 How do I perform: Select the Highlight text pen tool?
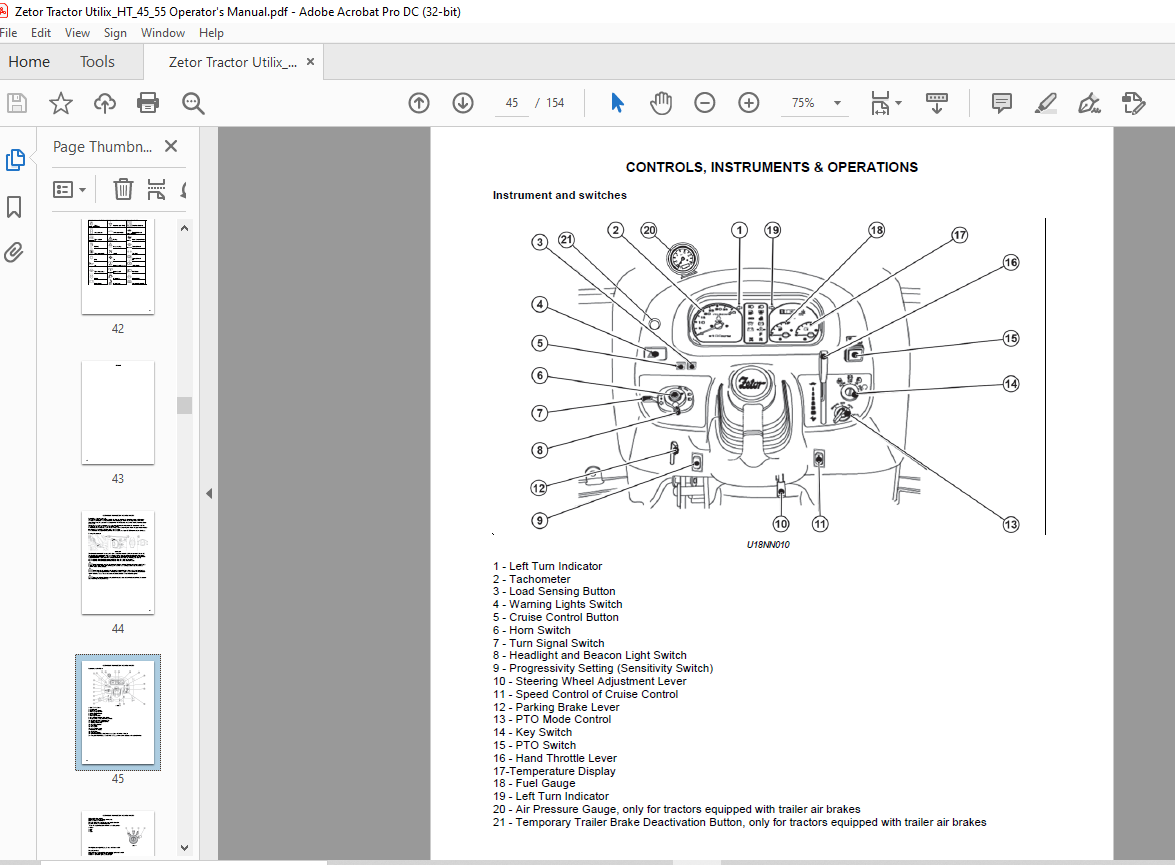click(1045, 103)
